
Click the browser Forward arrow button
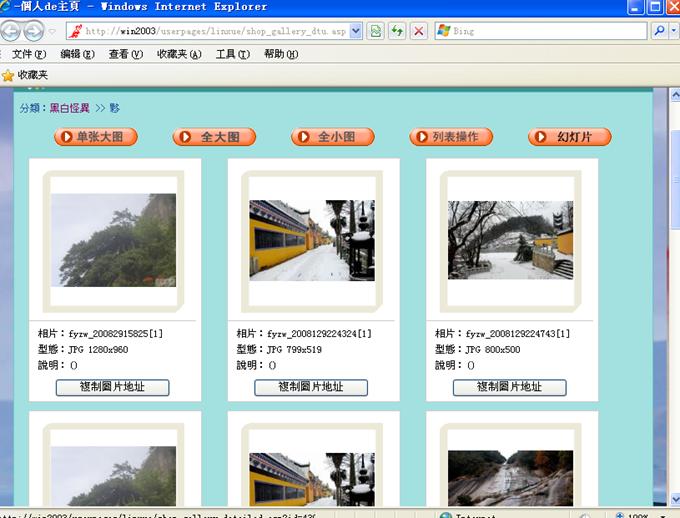[x=35, y=31]
